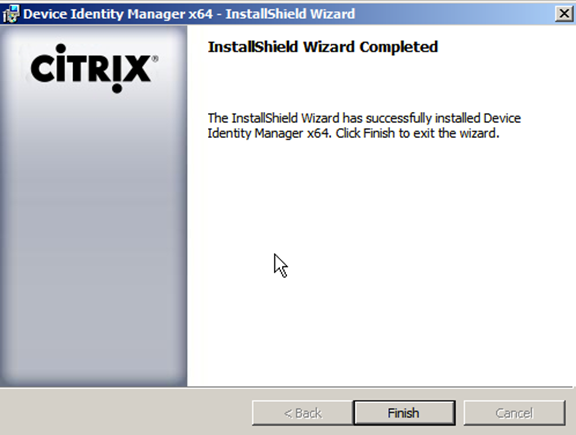The width and height of the screenshot is (576, 435).
Task: Click the horizontal separator line above the buttons
Action: tap(287, 387)
